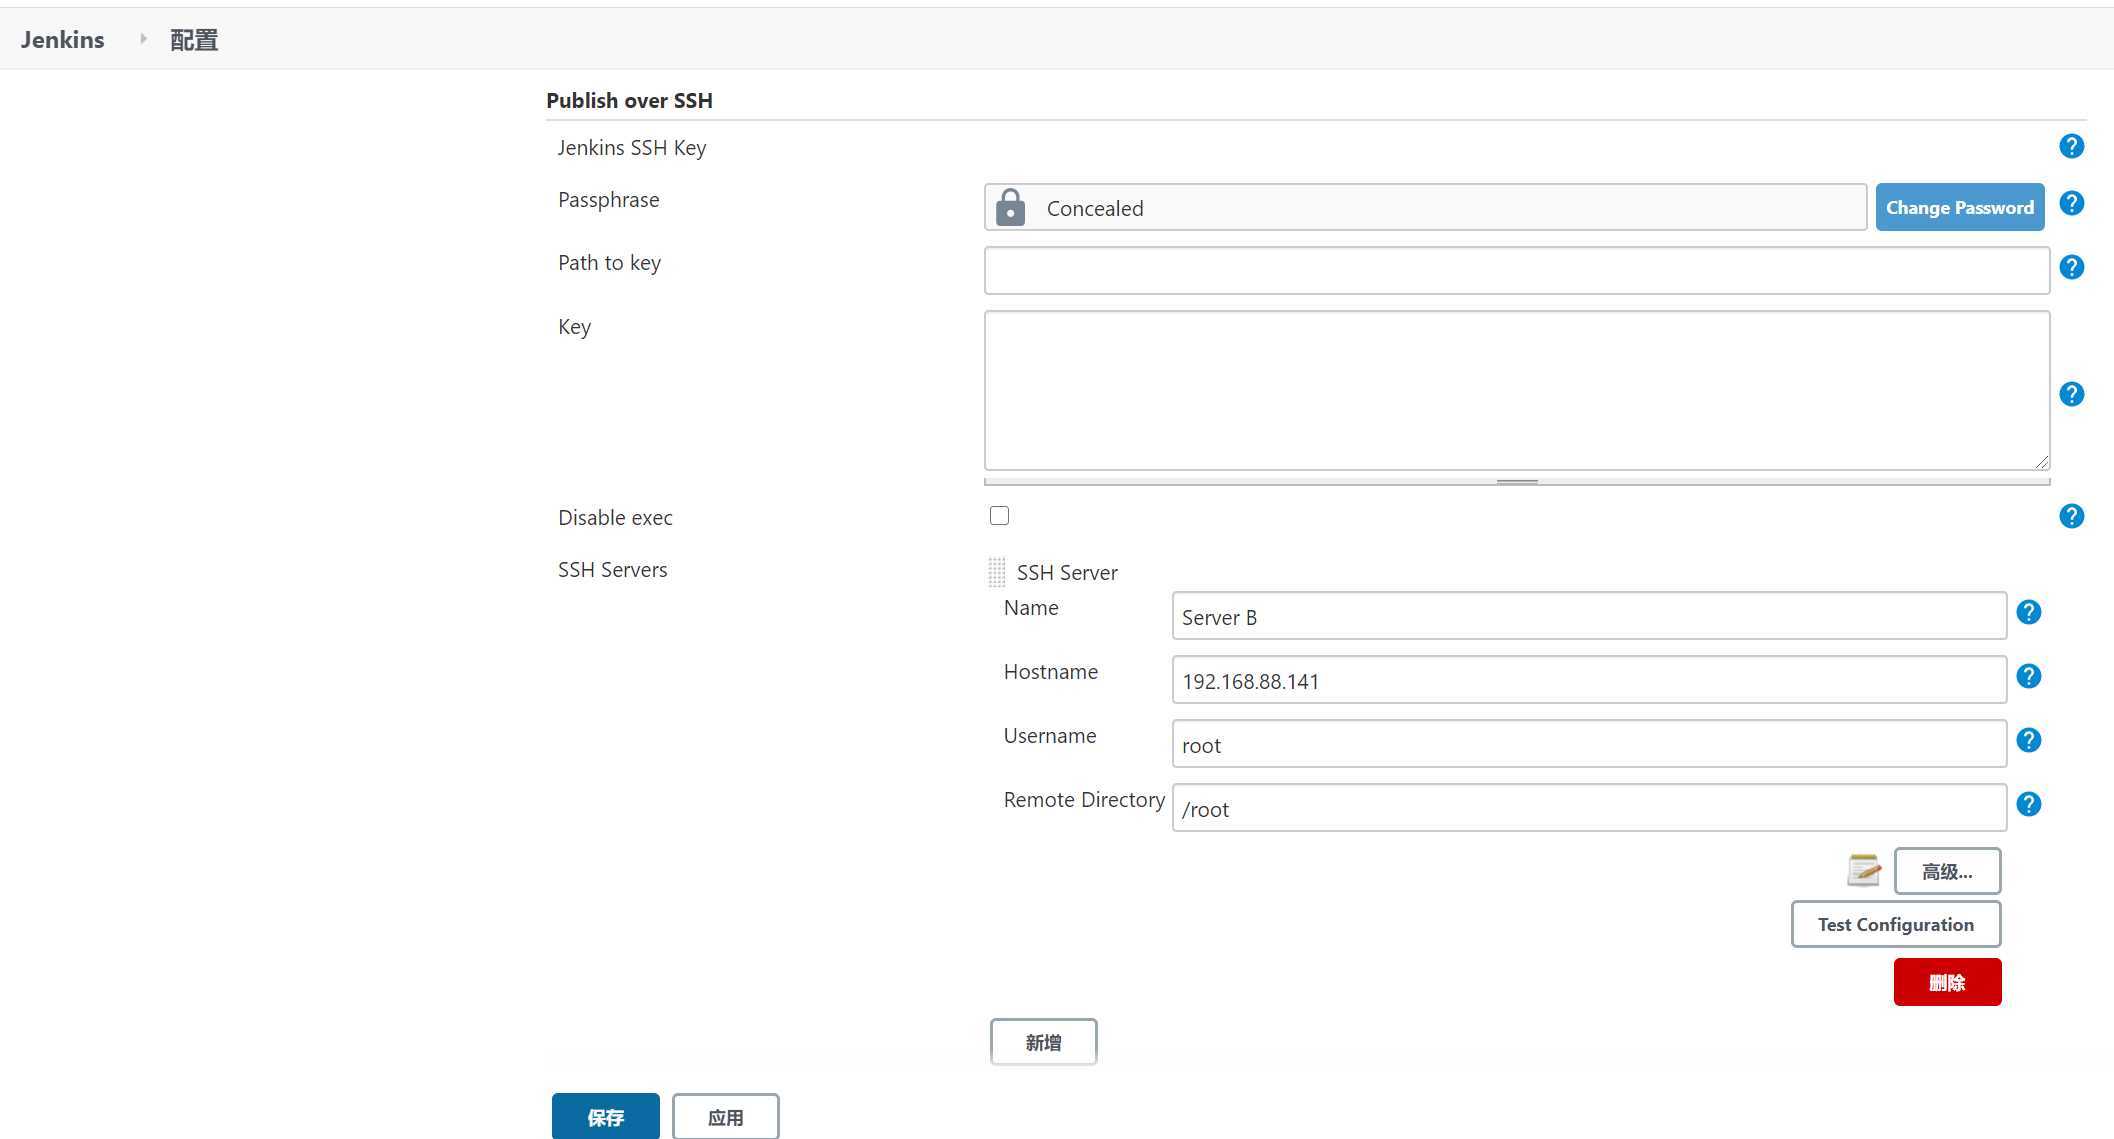Open help for Username field
This screenshot has height=1139, width=2114.
(2028, 740)
